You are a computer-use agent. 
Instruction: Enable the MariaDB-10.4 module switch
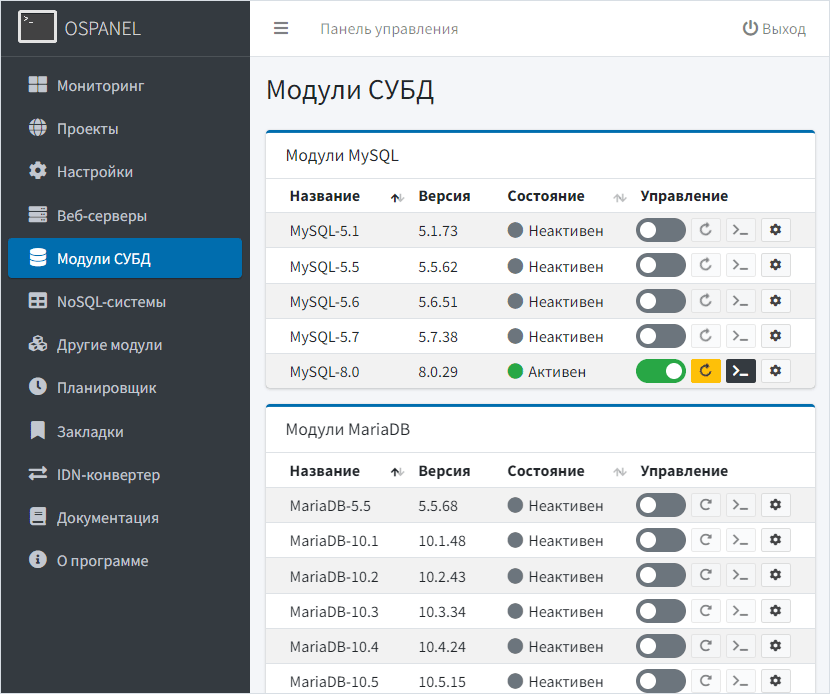click(x=661, y=646)
